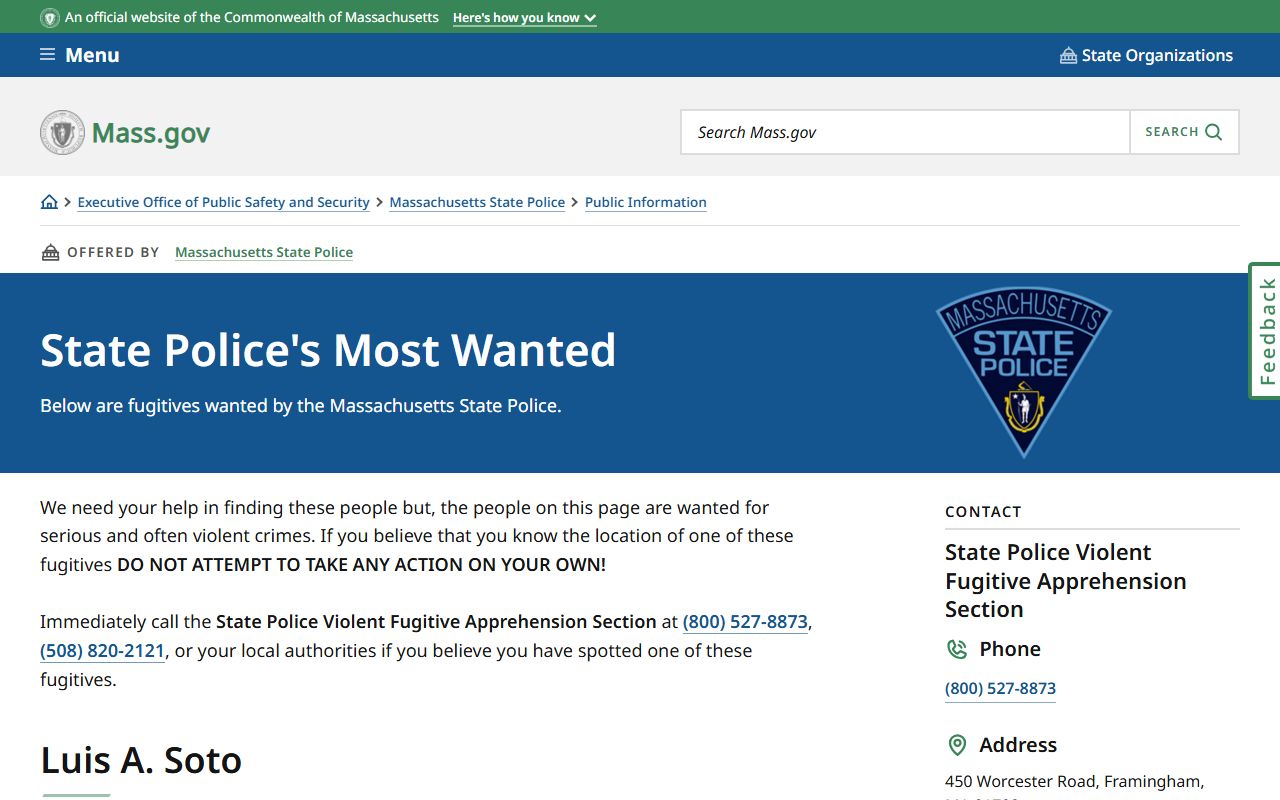The width and height of the screenshot is (1280, 800).
Task: Click the Offered By building icon
Action: point(50,252)
